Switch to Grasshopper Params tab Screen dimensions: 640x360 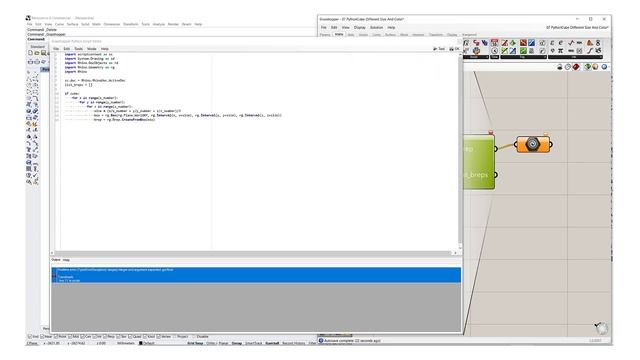click(x=325, y=35)
